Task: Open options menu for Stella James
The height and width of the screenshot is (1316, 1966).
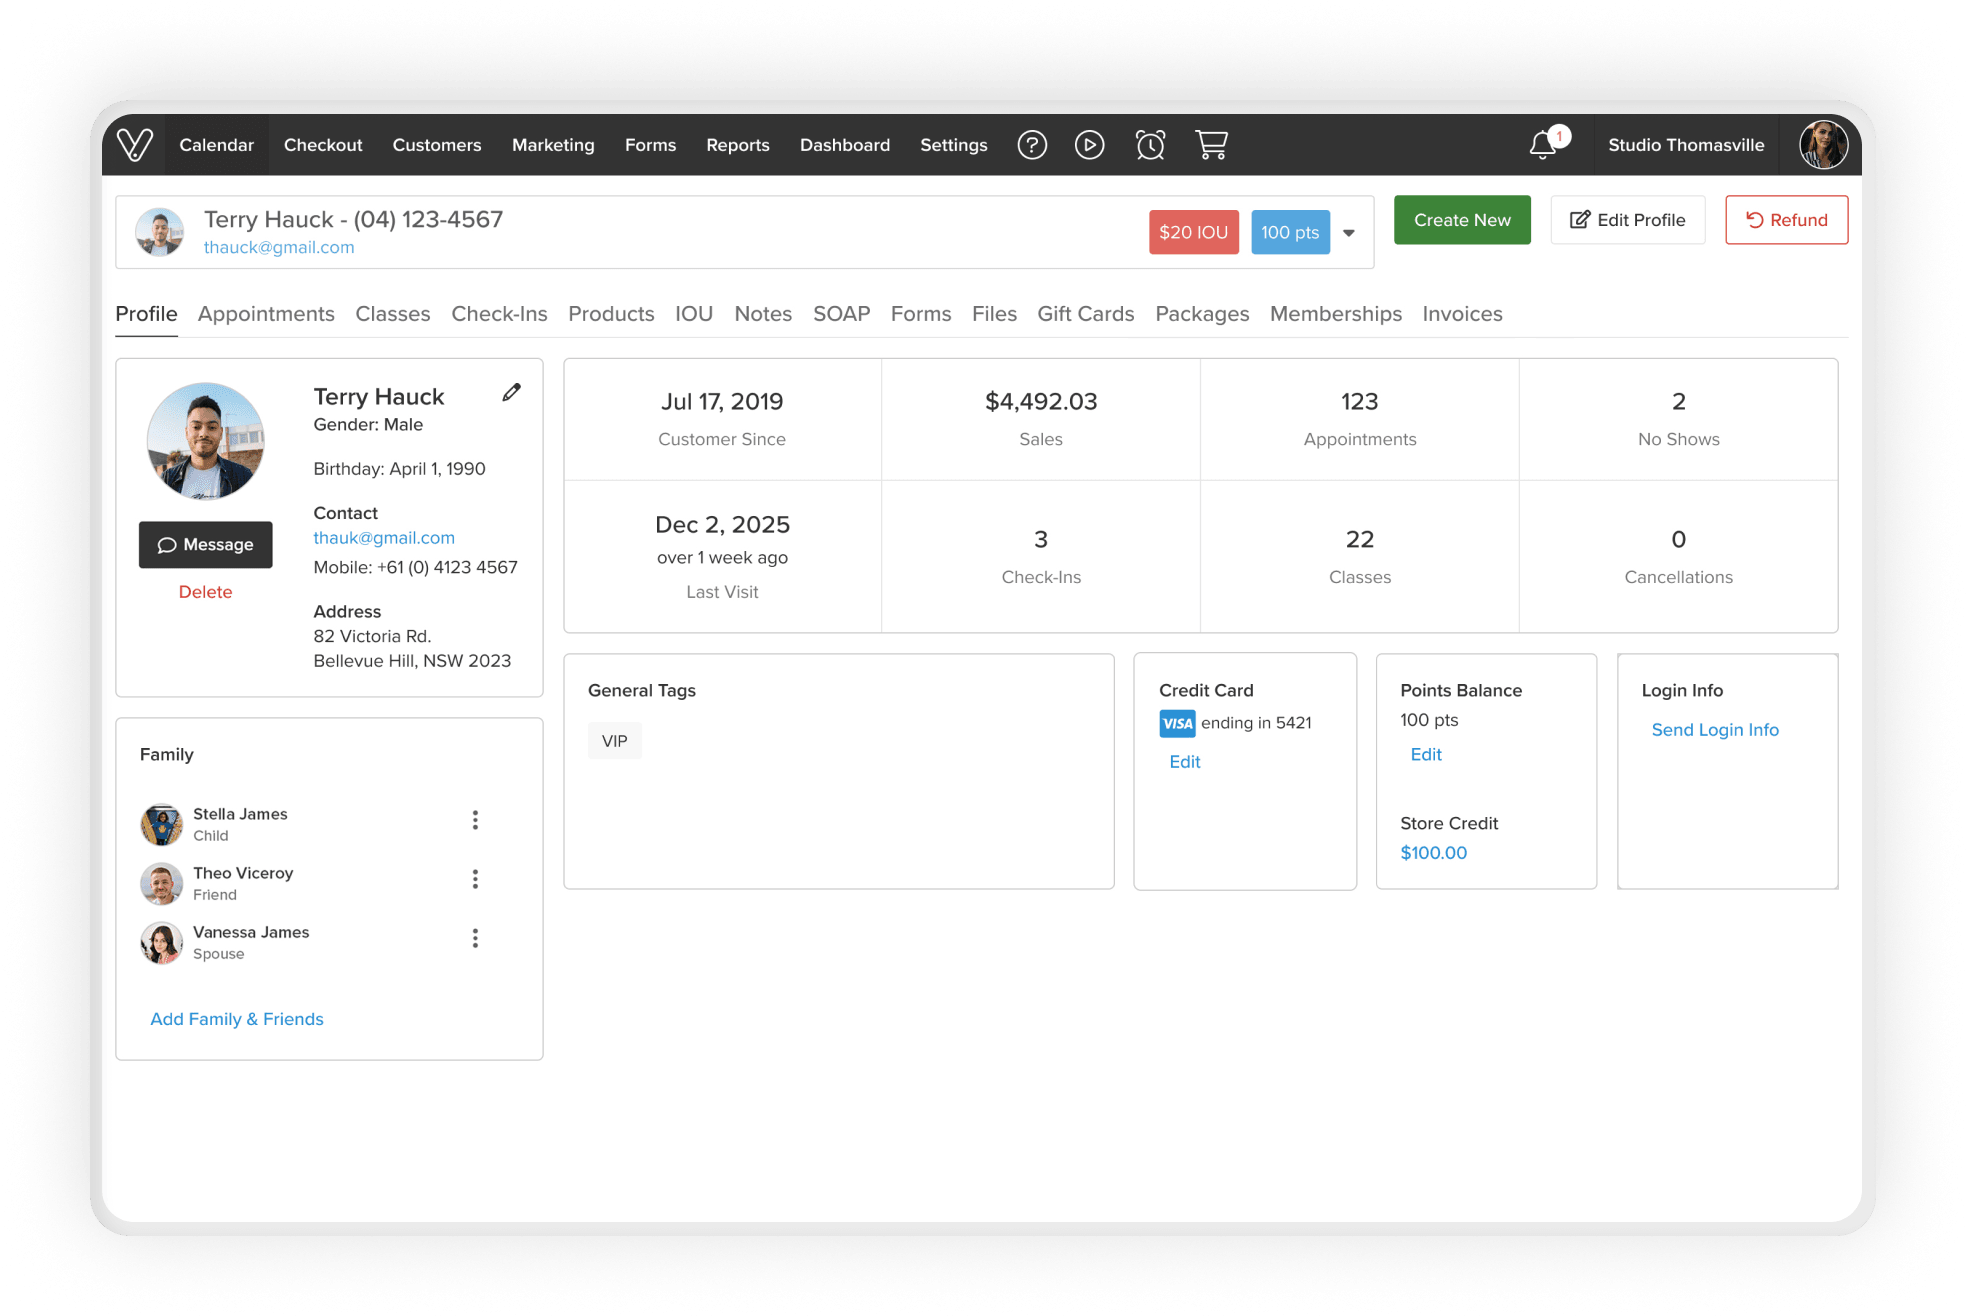Action: tap(475, 820)
